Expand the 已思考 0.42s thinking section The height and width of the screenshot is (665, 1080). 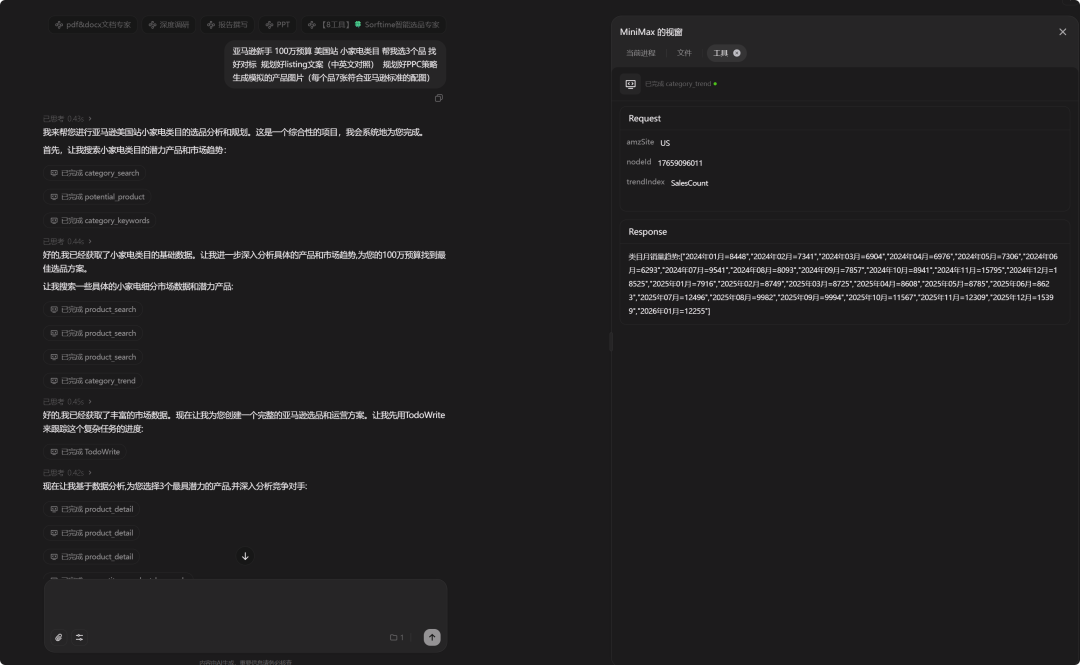coord(67,472)
